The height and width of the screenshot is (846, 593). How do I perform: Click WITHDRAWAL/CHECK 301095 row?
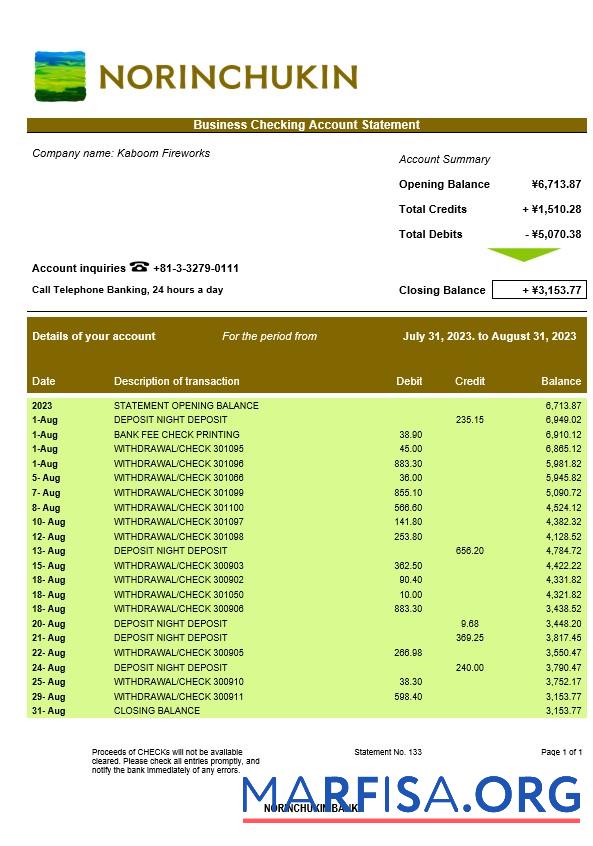(306, 448)
